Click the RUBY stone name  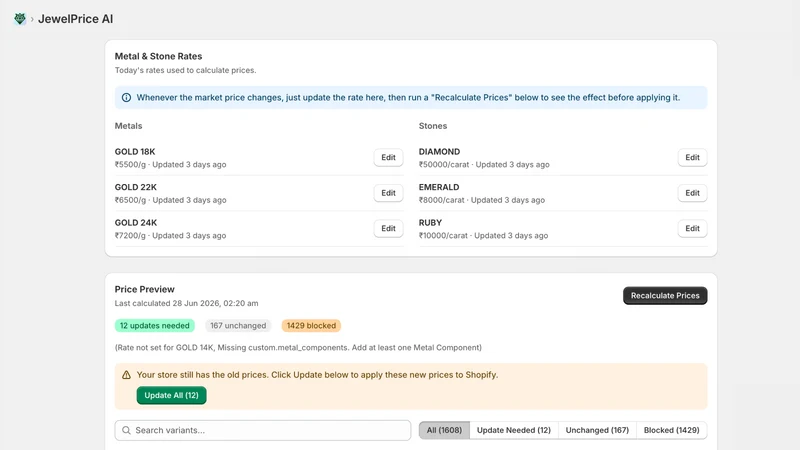[430, 222]
